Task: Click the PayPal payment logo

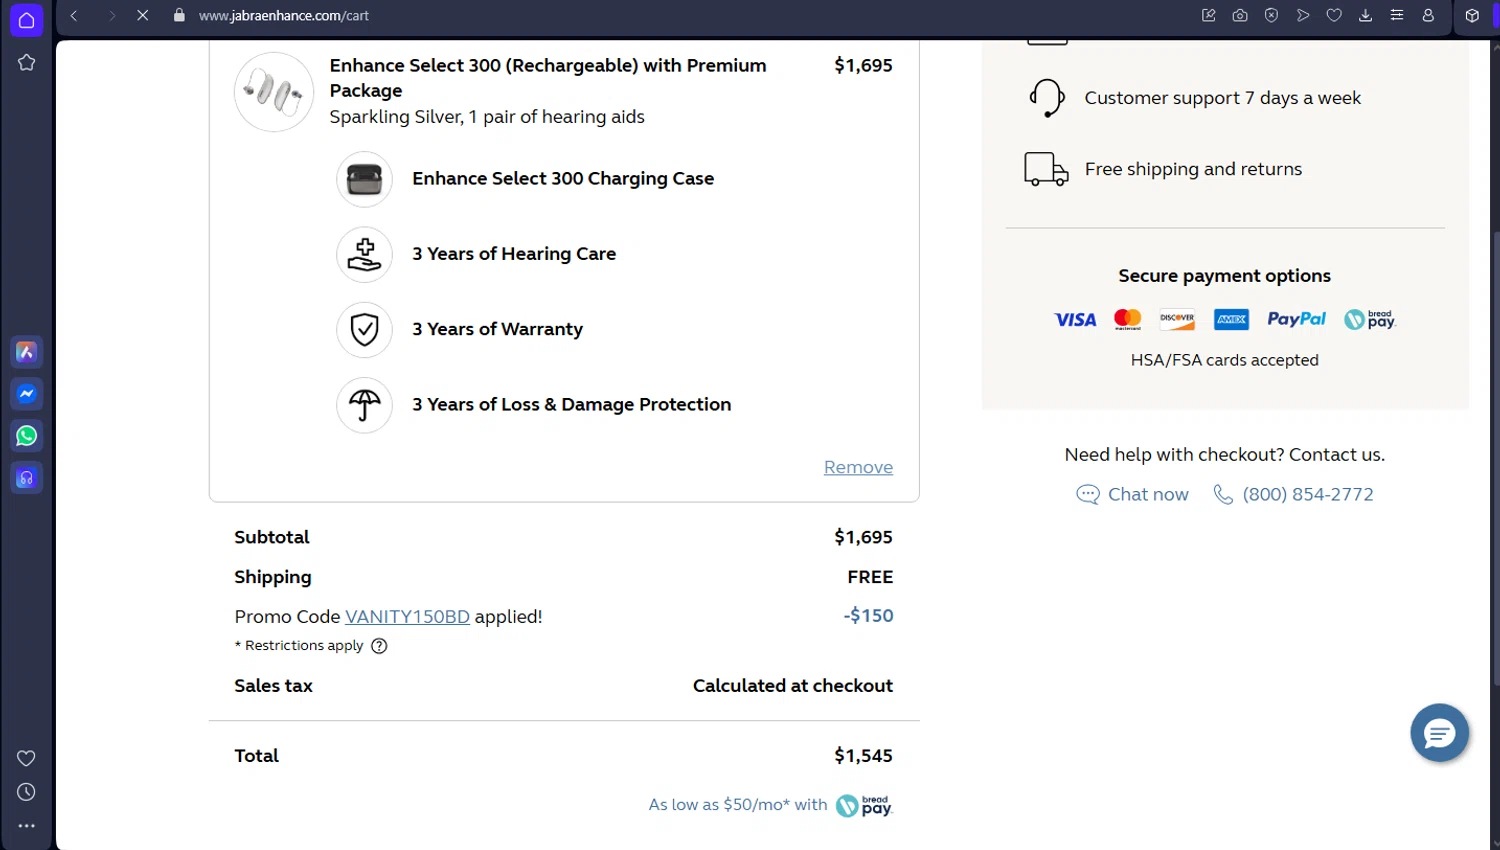Action: tap(1296, 319)
